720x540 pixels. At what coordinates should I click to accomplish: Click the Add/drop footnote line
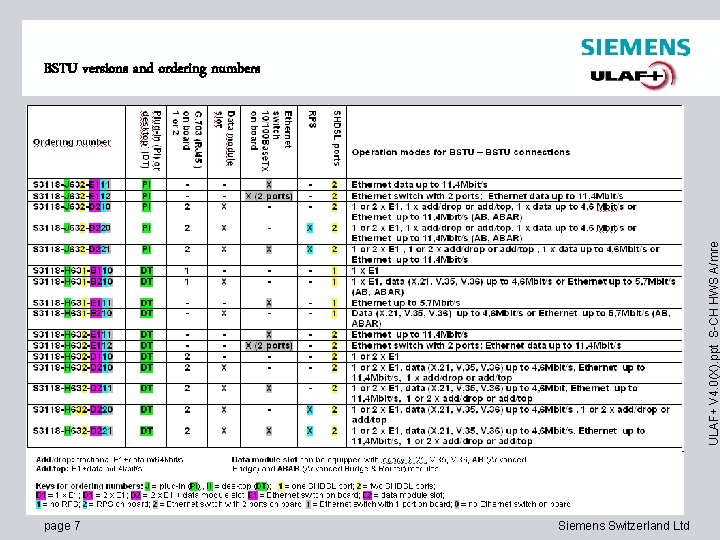pos(109,459)
